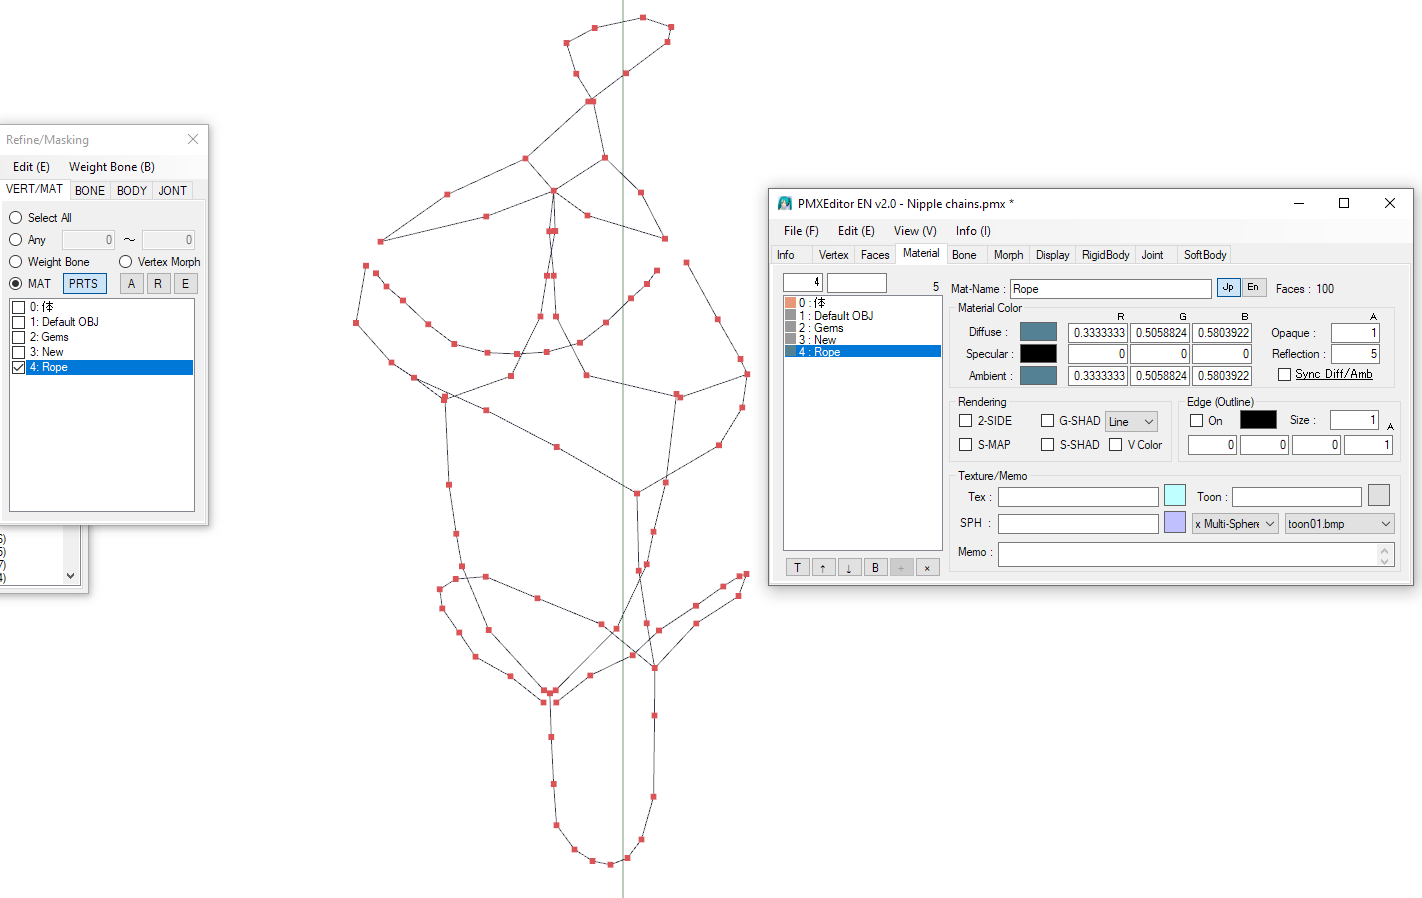This screenshot has width=1422, height=898.
Task: Open the Line rendering mode dropdown
Action: 1131,422
